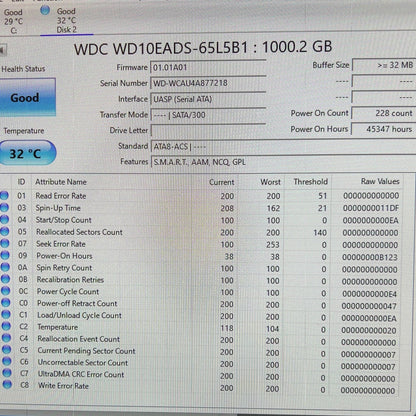Click status circle for Power-On Hours row
This screenshot has height=416, width=416.
point(5,255)
